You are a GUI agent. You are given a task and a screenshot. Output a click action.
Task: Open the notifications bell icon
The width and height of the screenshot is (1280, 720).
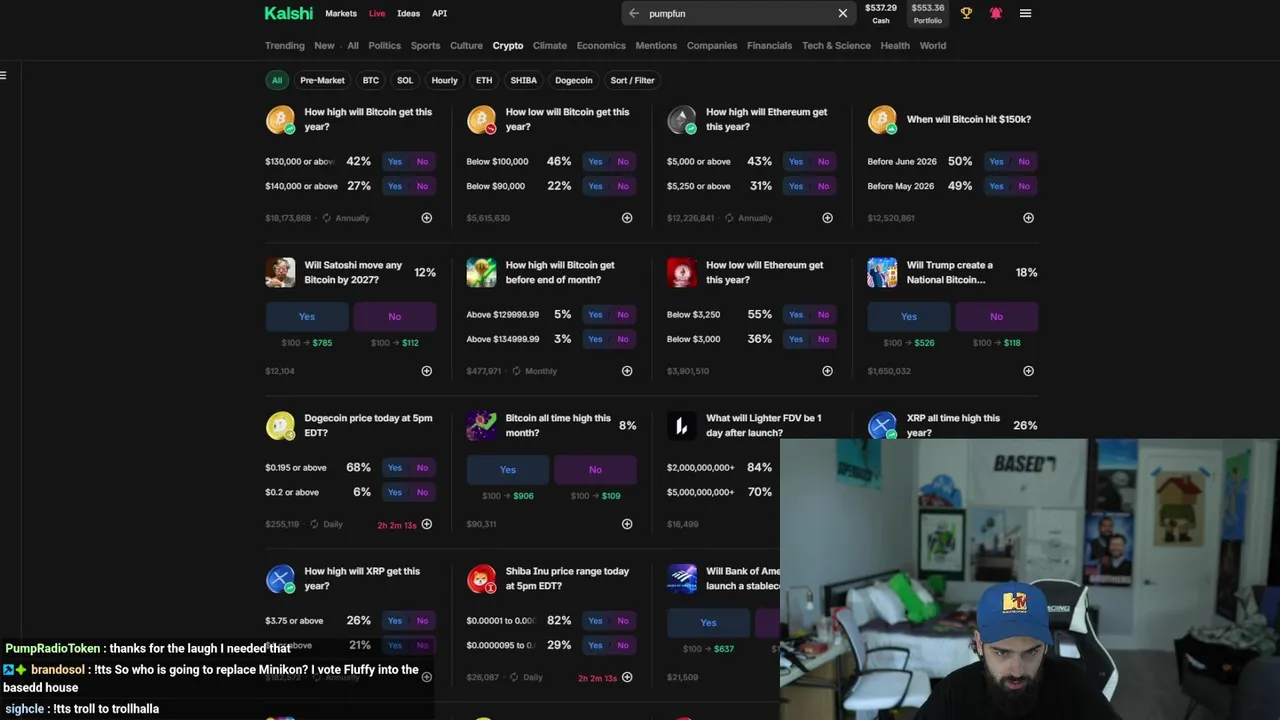tap(996, 13)
